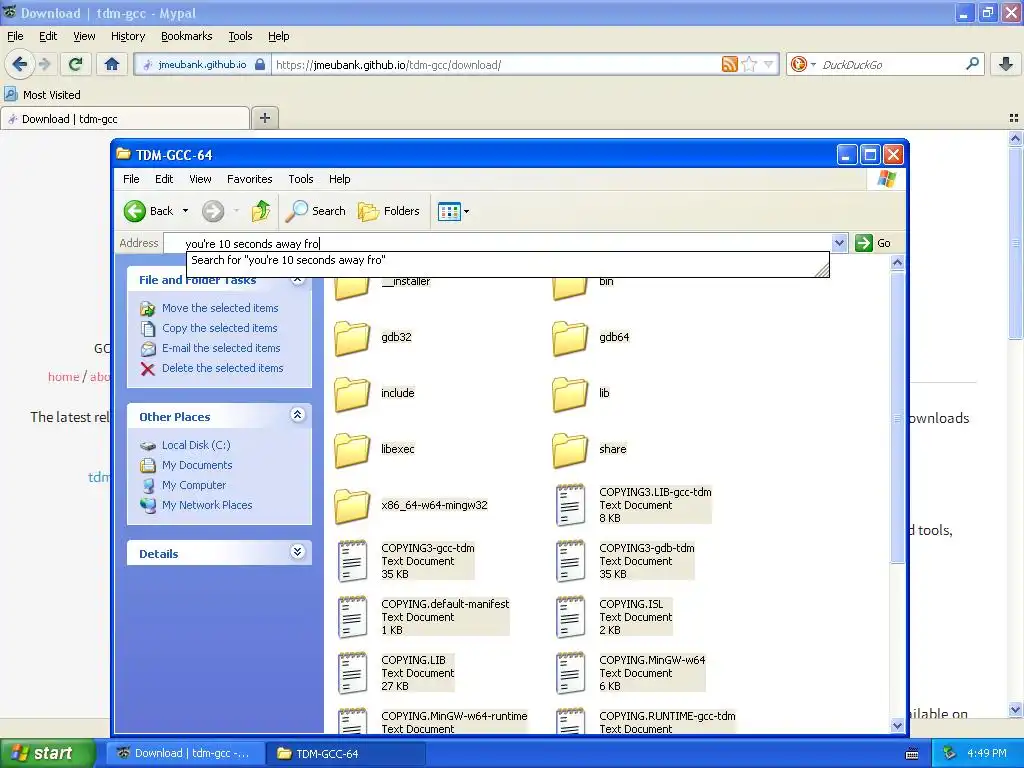Toggle the Folders pane button
The width and height of the screenshot is (1024, 768).
click(389, 211)
